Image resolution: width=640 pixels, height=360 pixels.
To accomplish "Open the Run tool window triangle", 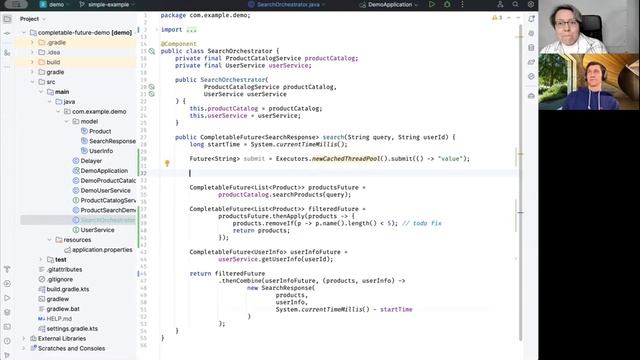I will point(7,298).
